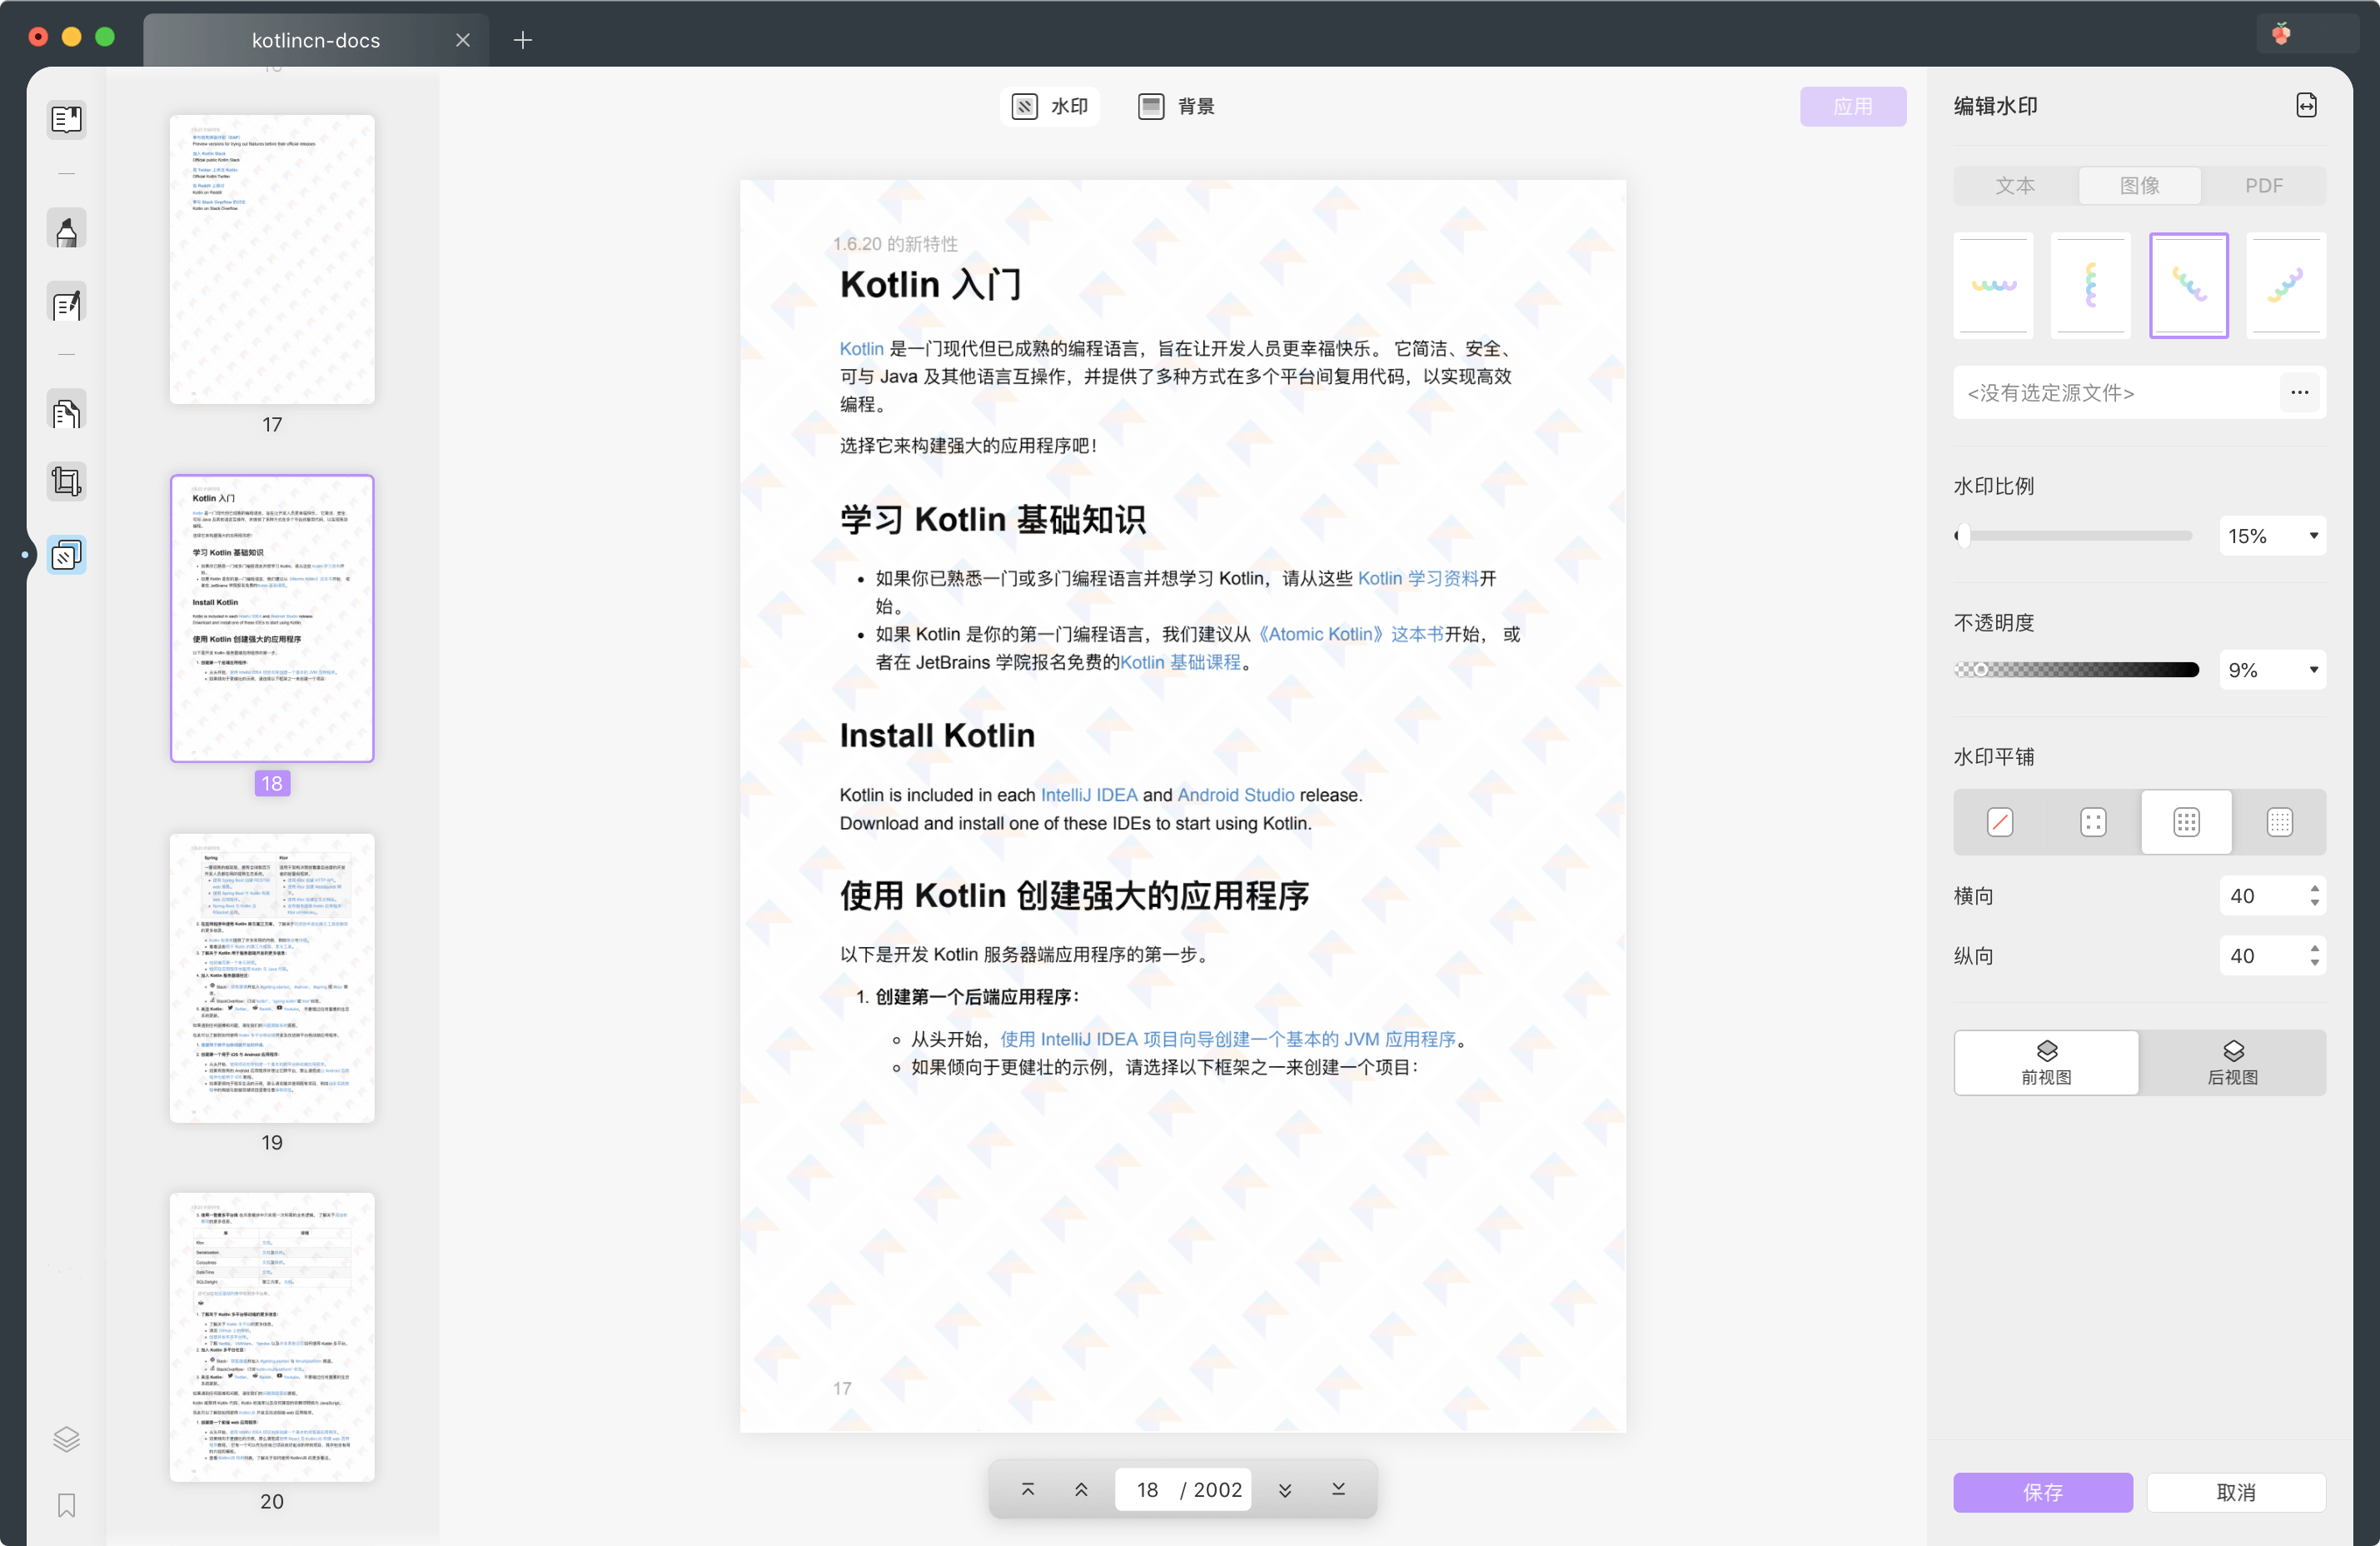Image resolution: width=2380 pixels, height=1546 pixels.
Task: Open the bookmarks panel
Action: (x=66, y=1505)
